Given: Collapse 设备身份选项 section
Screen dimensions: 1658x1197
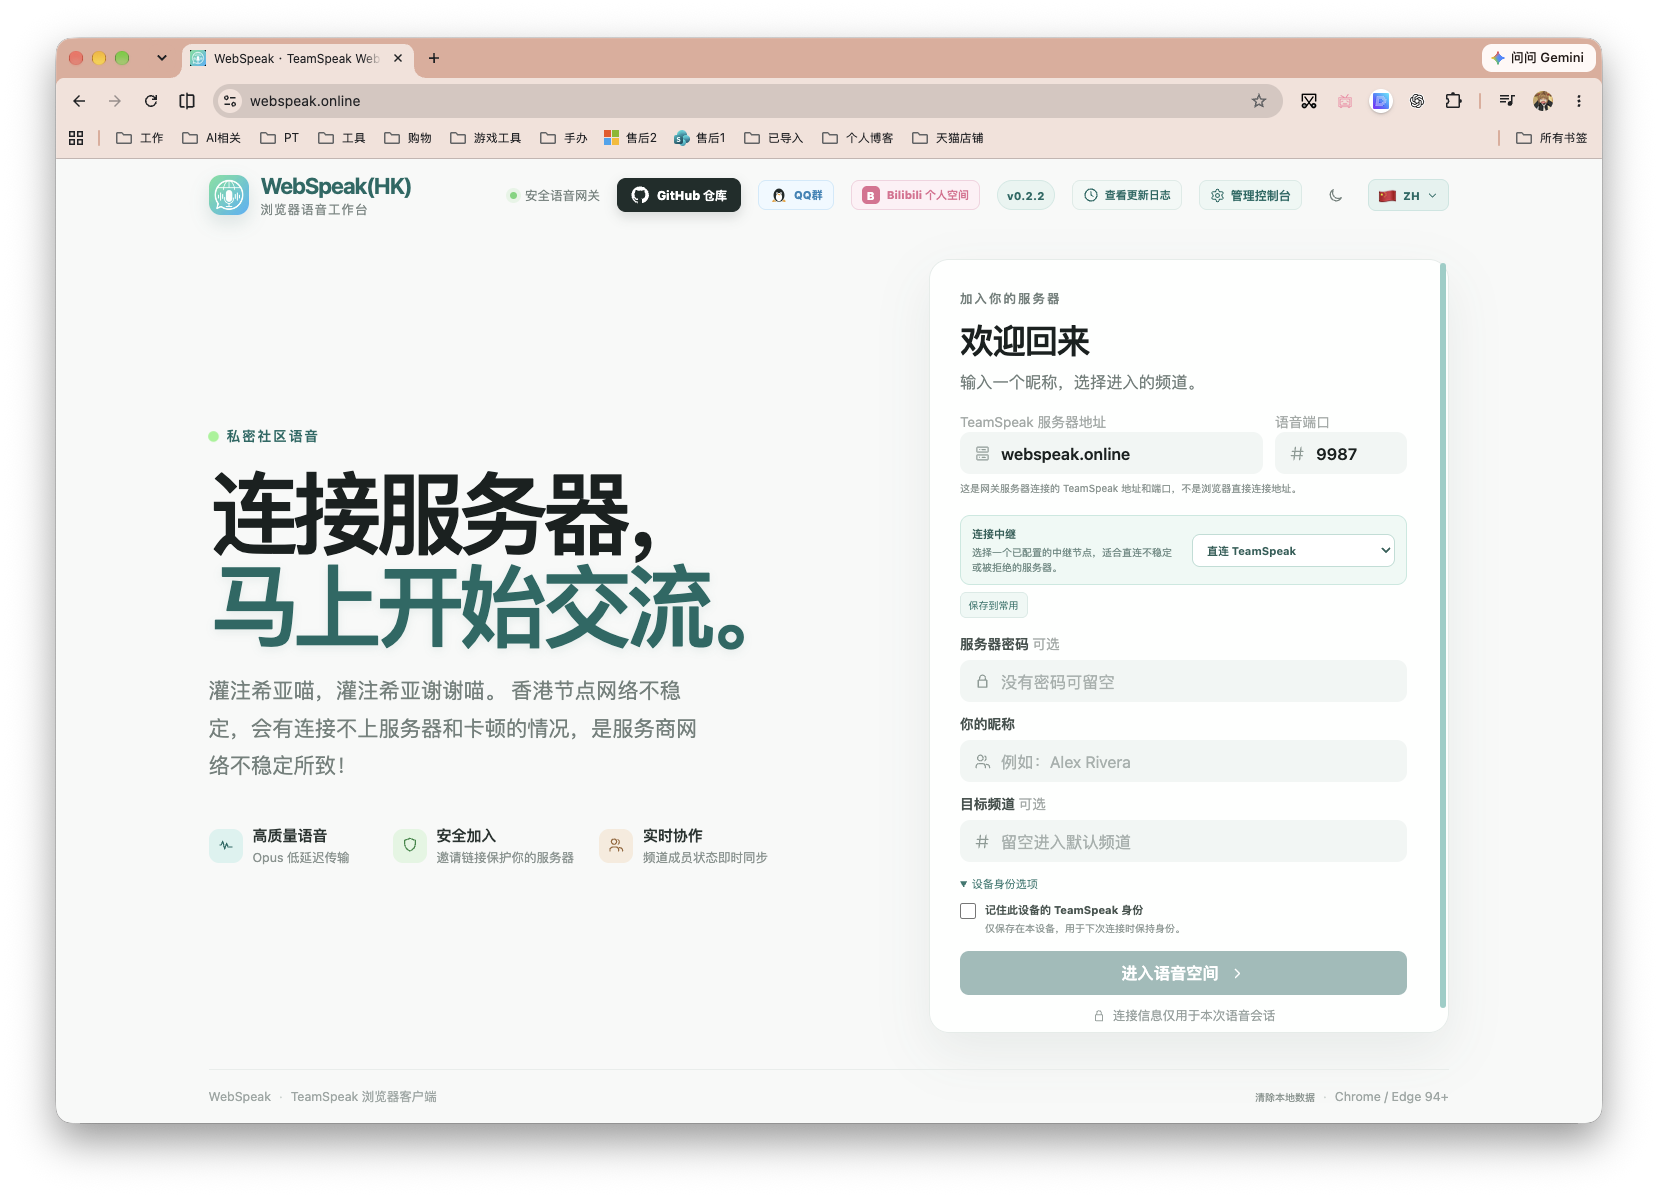Looking at the screenshot, I should click(x=999, y=884).
